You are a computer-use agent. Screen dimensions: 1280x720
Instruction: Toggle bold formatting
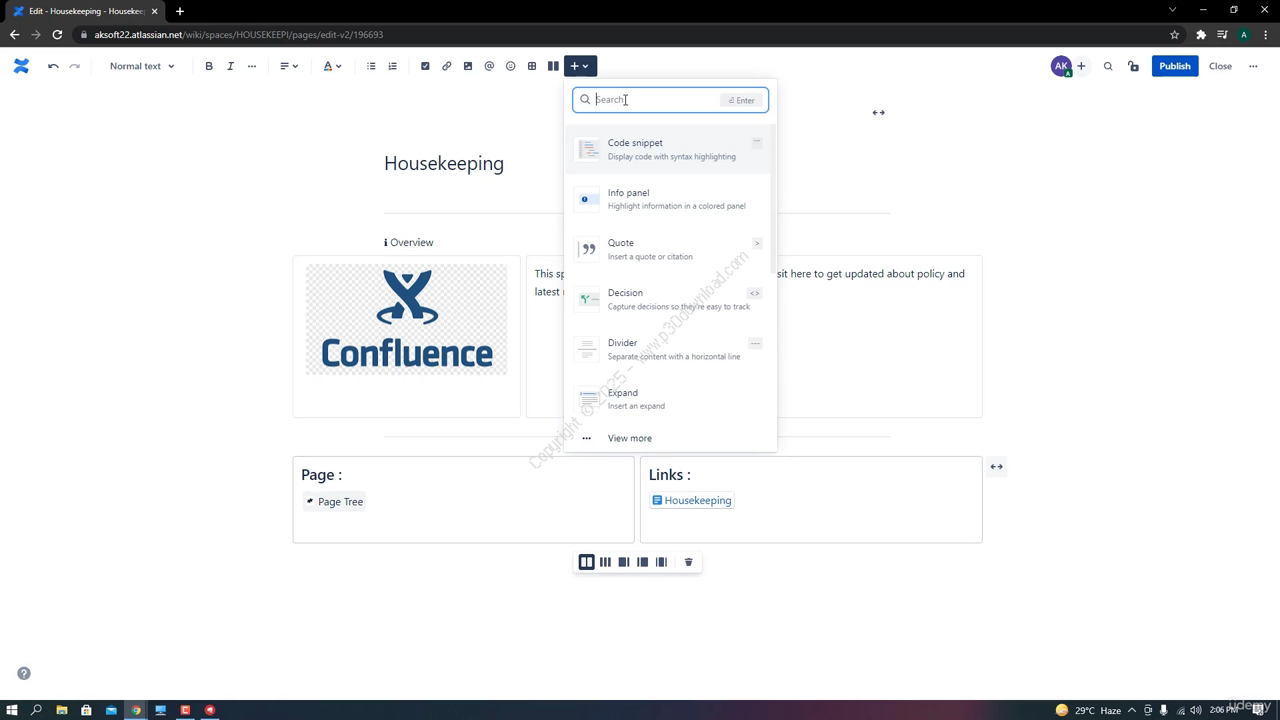pos(209,66)
